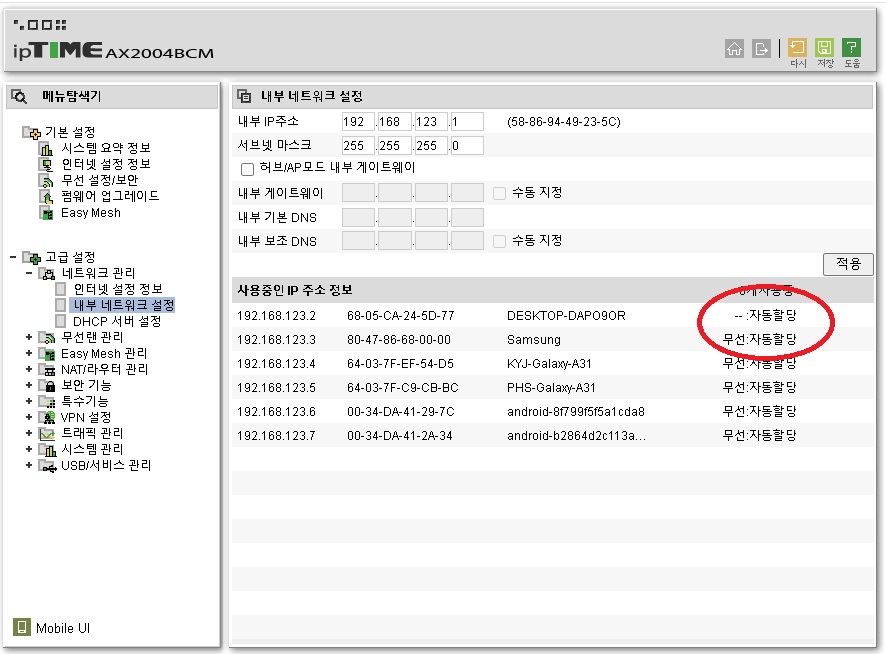Toggle 수동 지정 checkbox for 내부 게이트웨이

coord(499,194)
